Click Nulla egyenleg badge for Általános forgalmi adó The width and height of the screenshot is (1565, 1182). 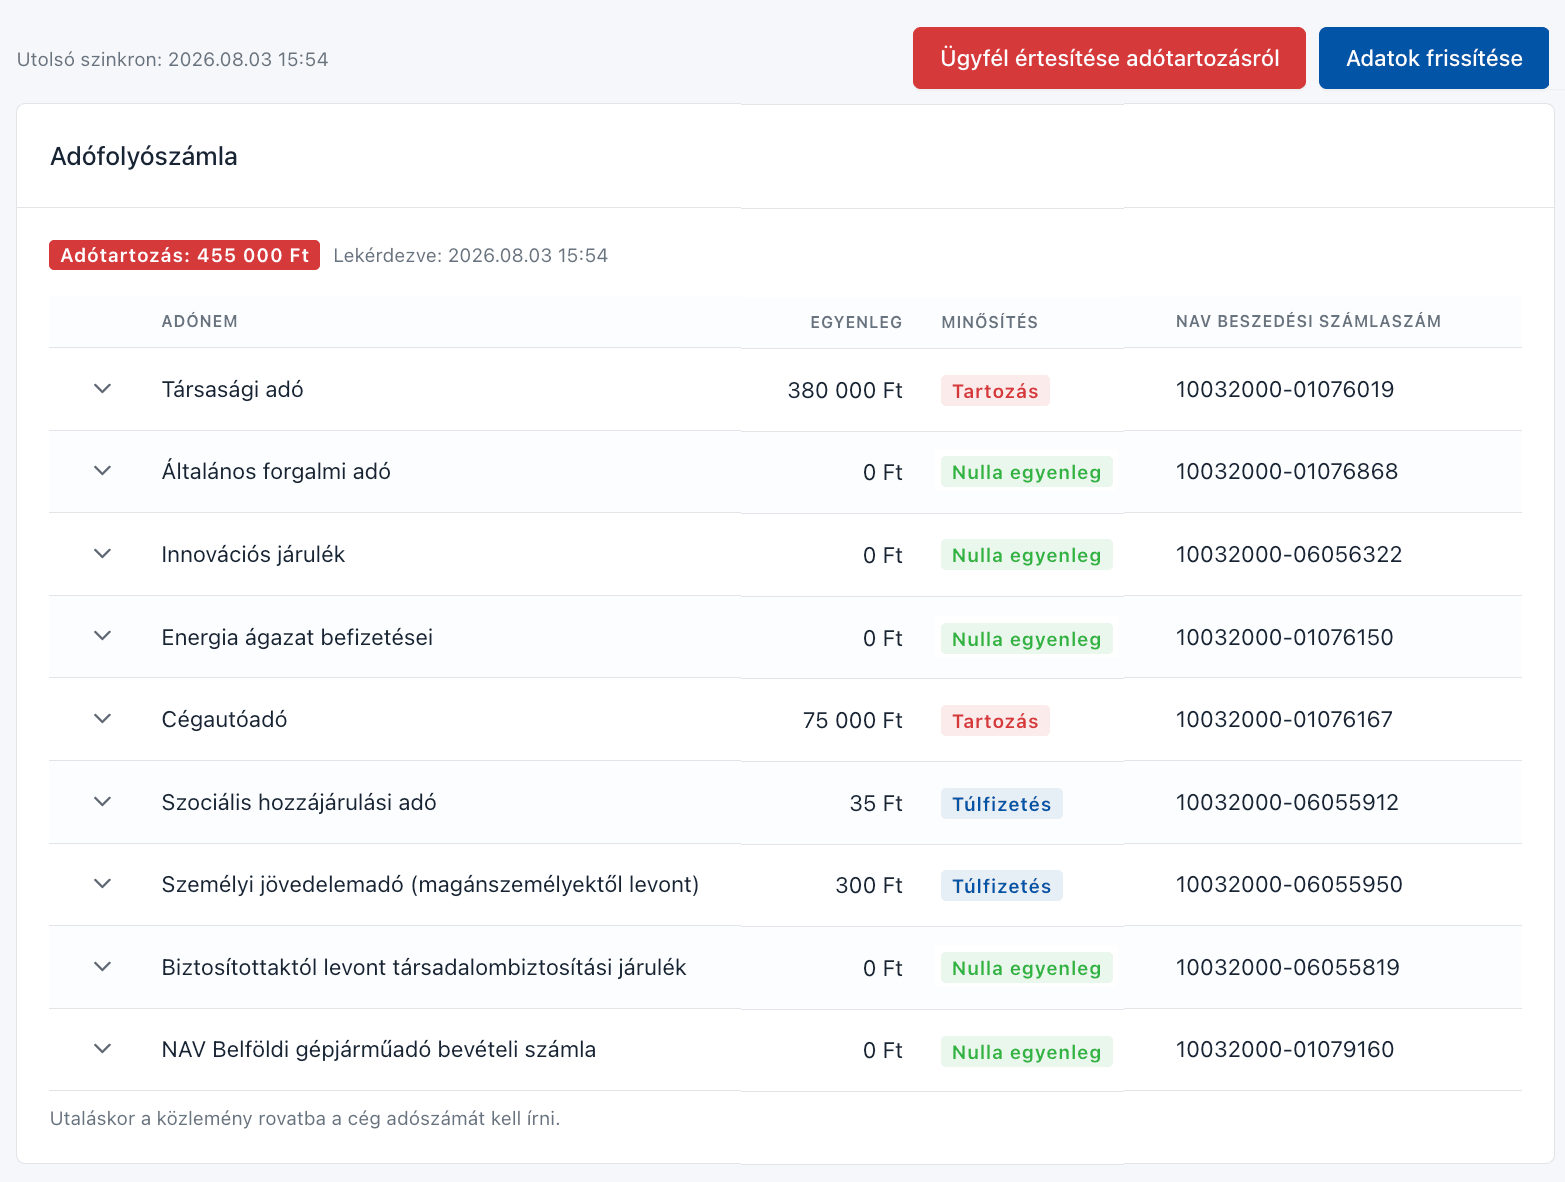[x=1026, y=472]
